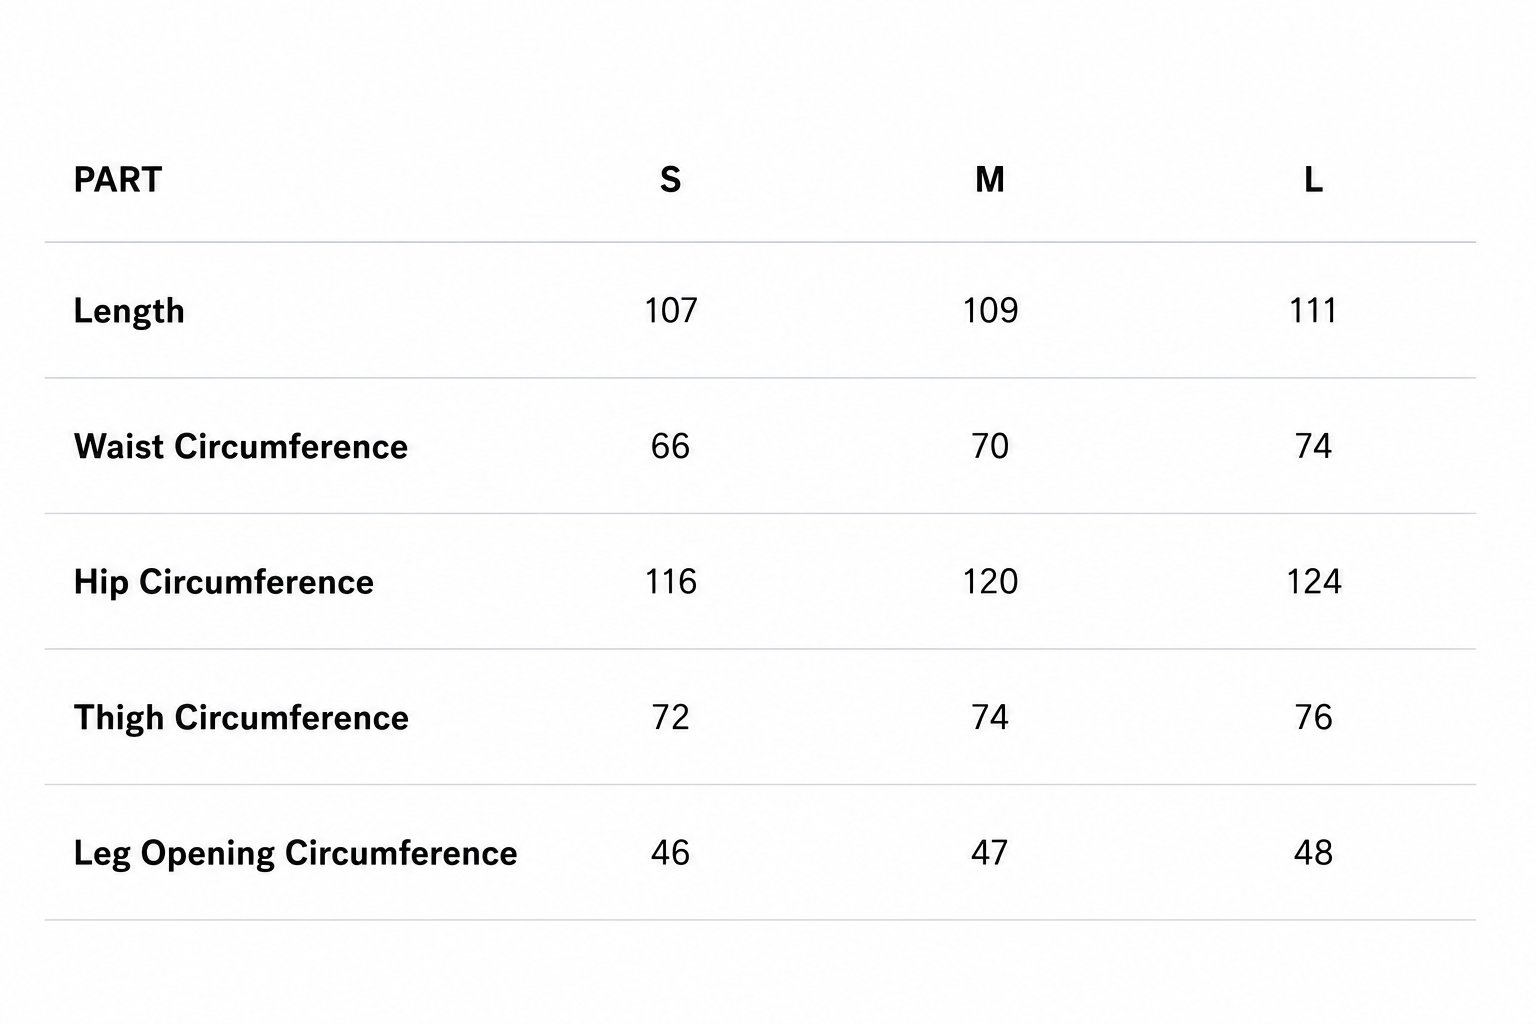1536x1024 pixels.
Task: Select the S size column header
Action: [670, 180]
